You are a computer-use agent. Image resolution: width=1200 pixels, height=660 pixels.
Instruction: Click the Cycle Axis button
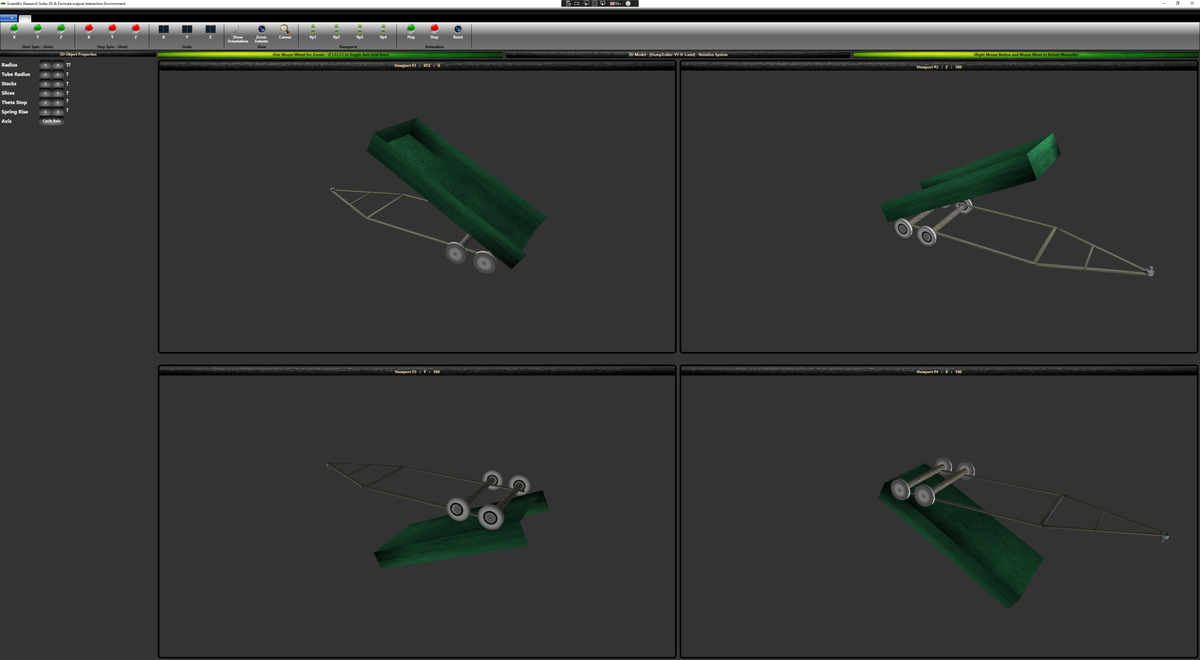coord(52,120)
